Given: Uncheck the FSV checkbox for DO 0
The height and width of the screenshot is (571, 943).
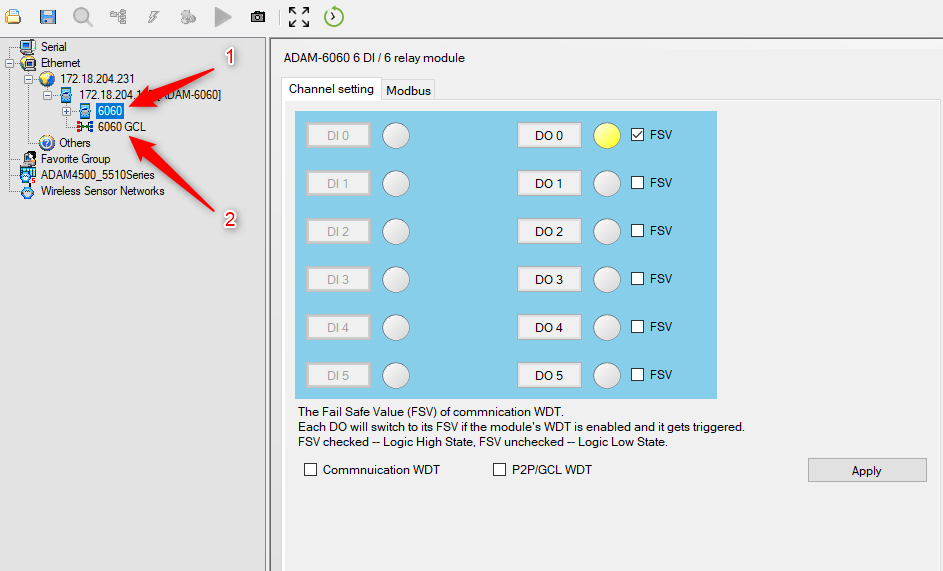Looking at the screenshot, I should [x=637, y=135].
